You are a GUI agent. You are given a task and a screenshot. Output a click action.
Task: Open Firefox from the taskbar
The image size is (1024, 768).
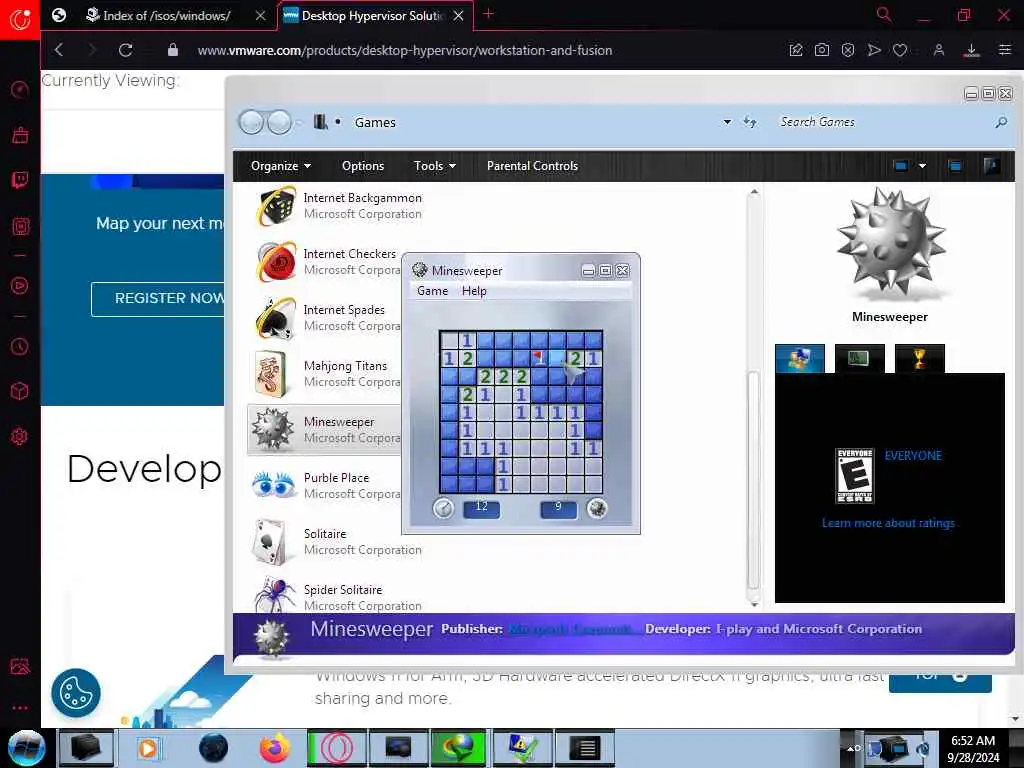tap(274, 748)
